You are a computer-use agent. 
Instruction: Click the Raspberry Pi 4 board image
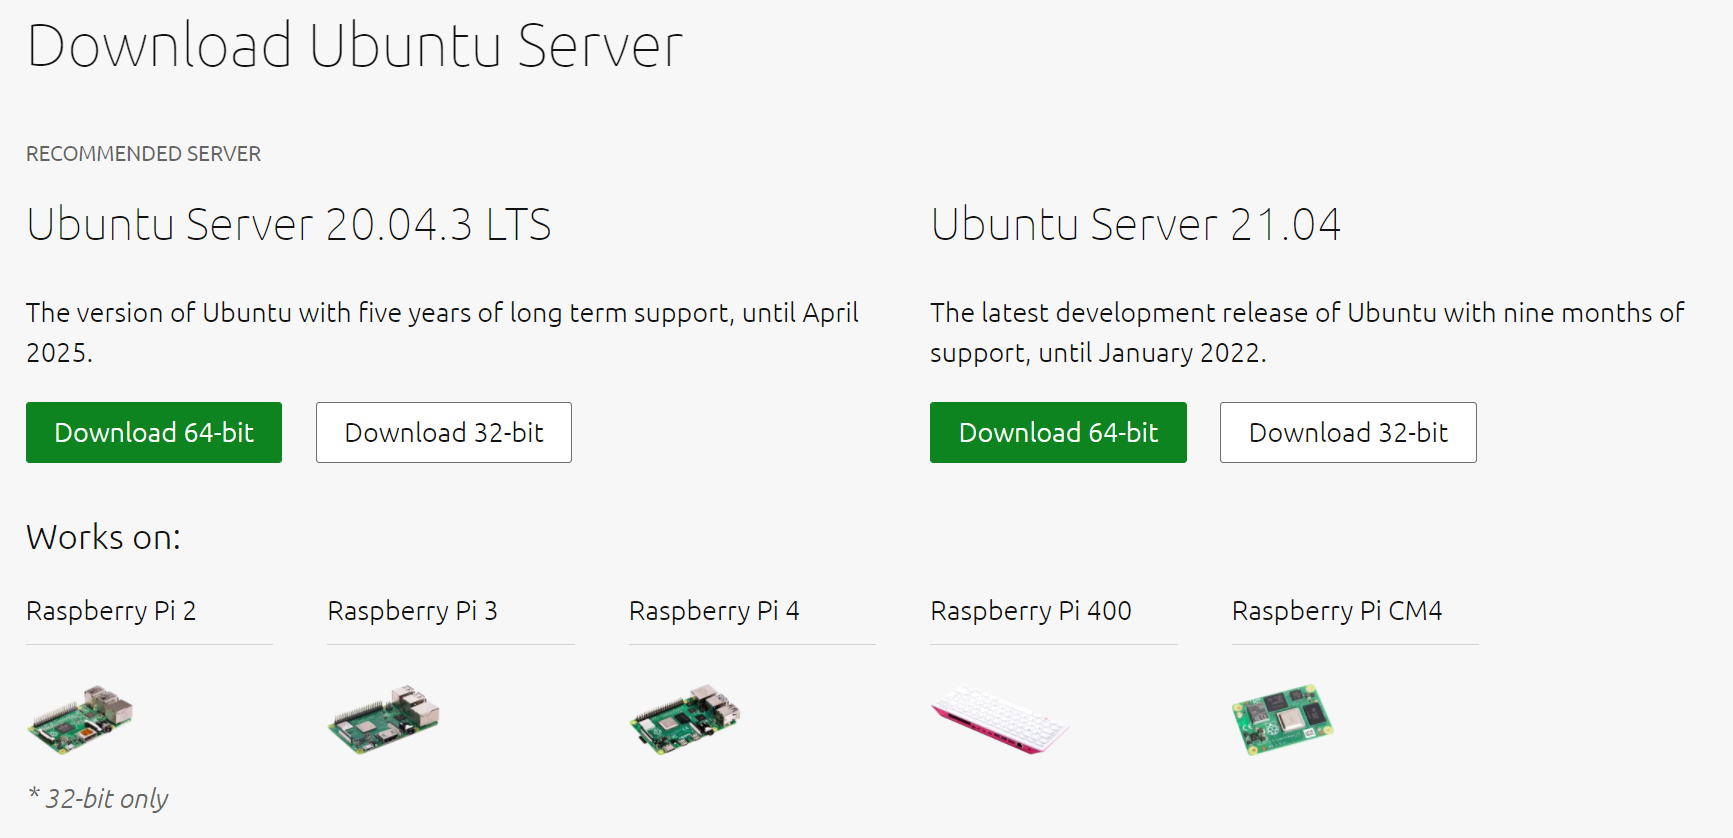(685, 719)
